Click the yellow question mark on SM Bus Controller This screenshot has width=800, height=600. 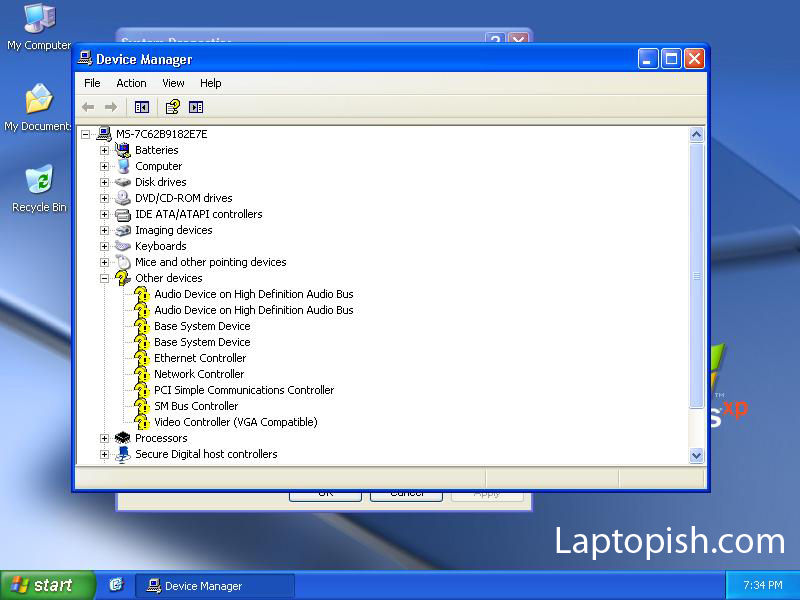point(143,406)
